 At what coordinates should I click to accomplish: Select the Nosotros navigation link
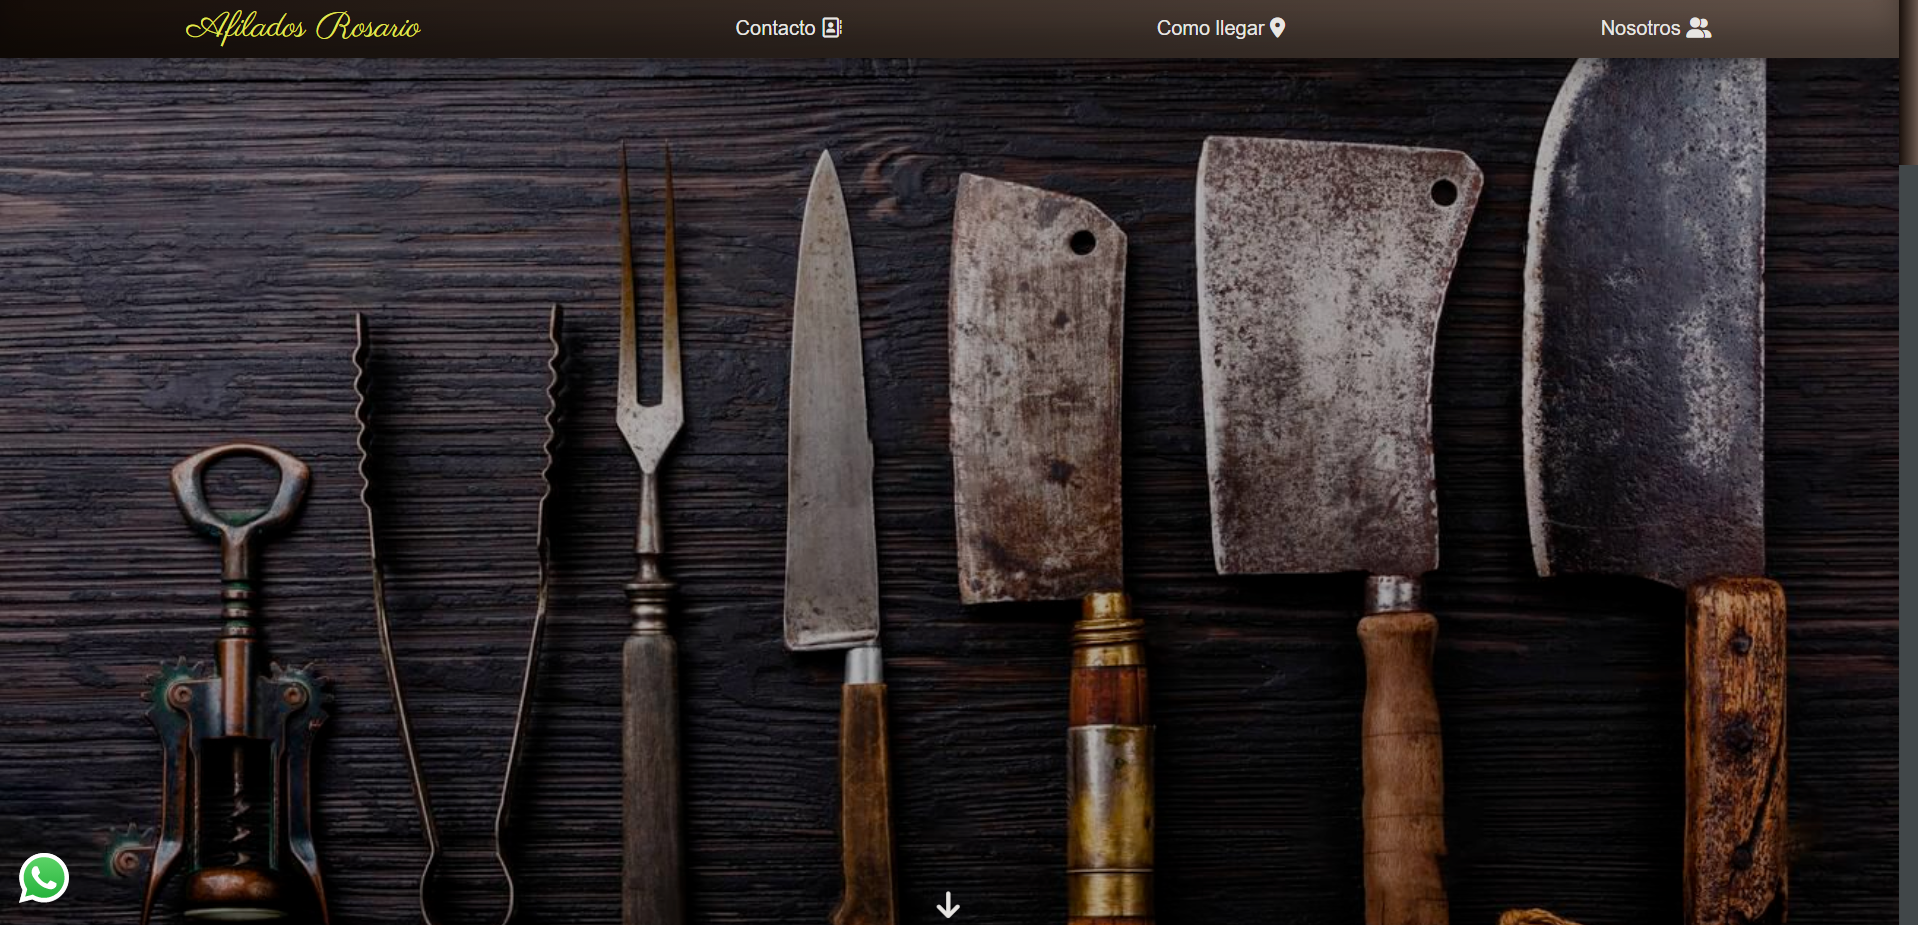tap(1639, 28)
